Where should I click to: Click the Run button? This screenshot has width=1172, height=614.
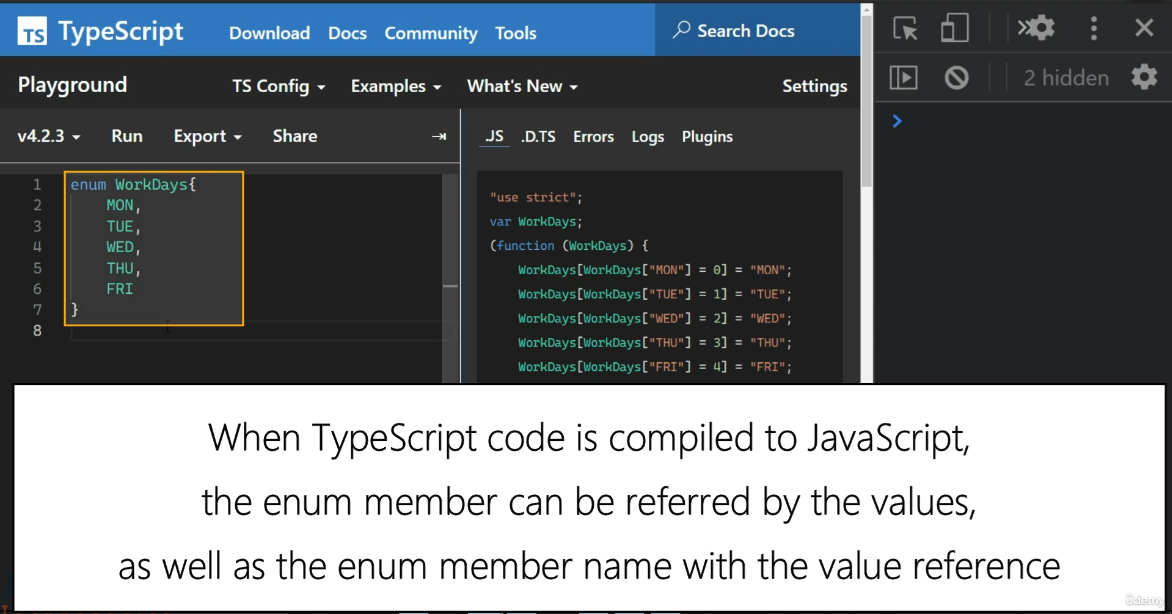[127, 136]
